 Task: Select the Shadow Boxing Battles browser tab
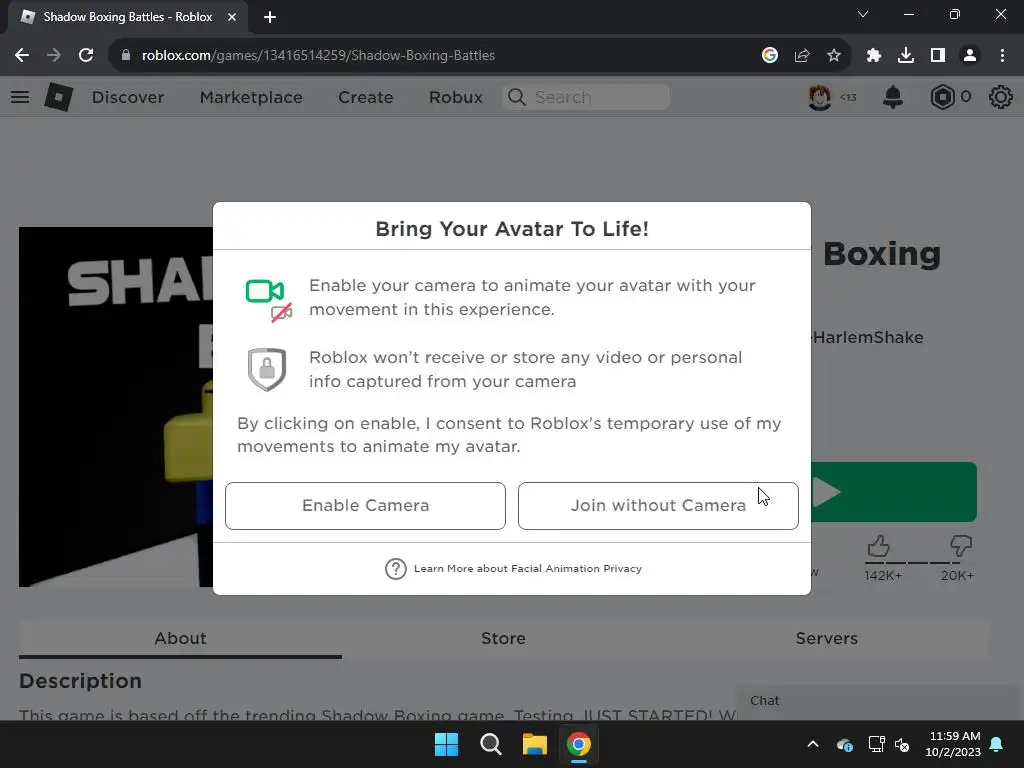point(128,17)
